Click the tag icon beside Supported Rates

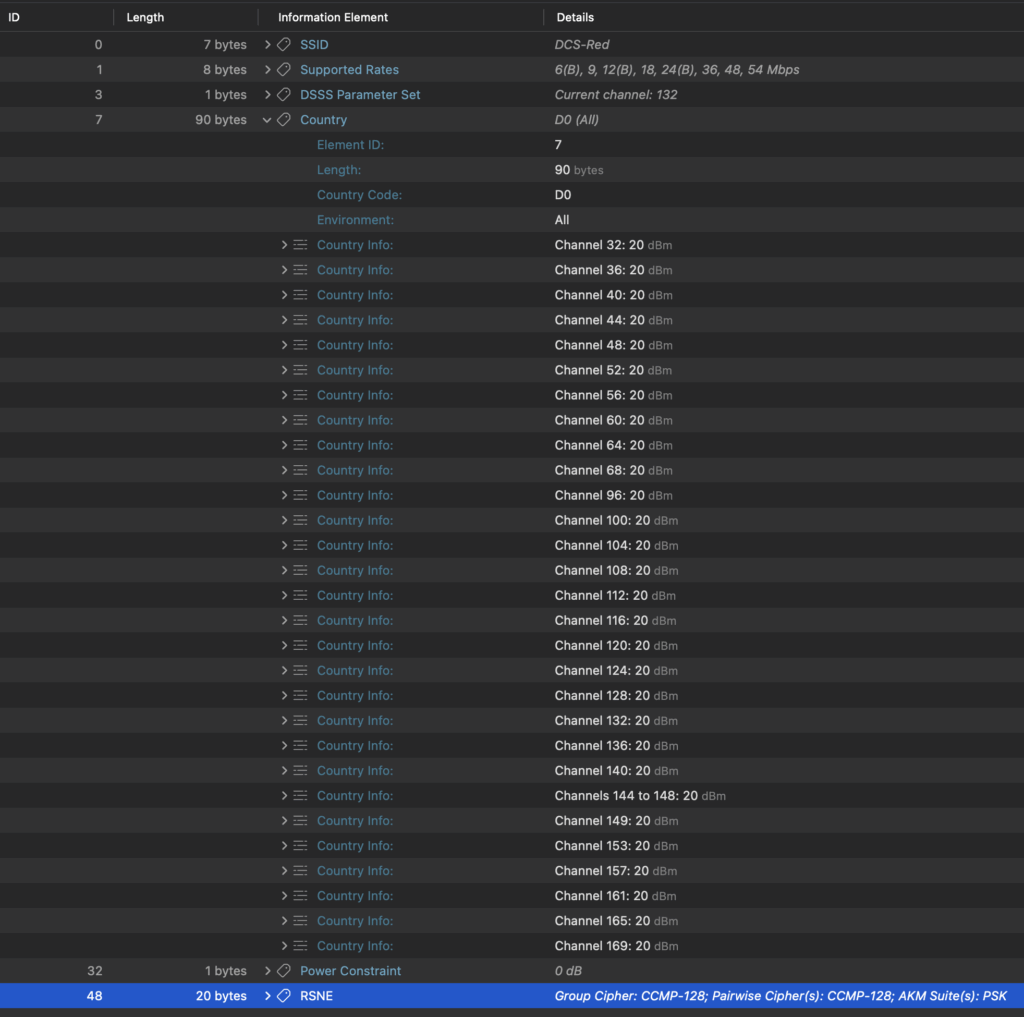click(284, 70)
